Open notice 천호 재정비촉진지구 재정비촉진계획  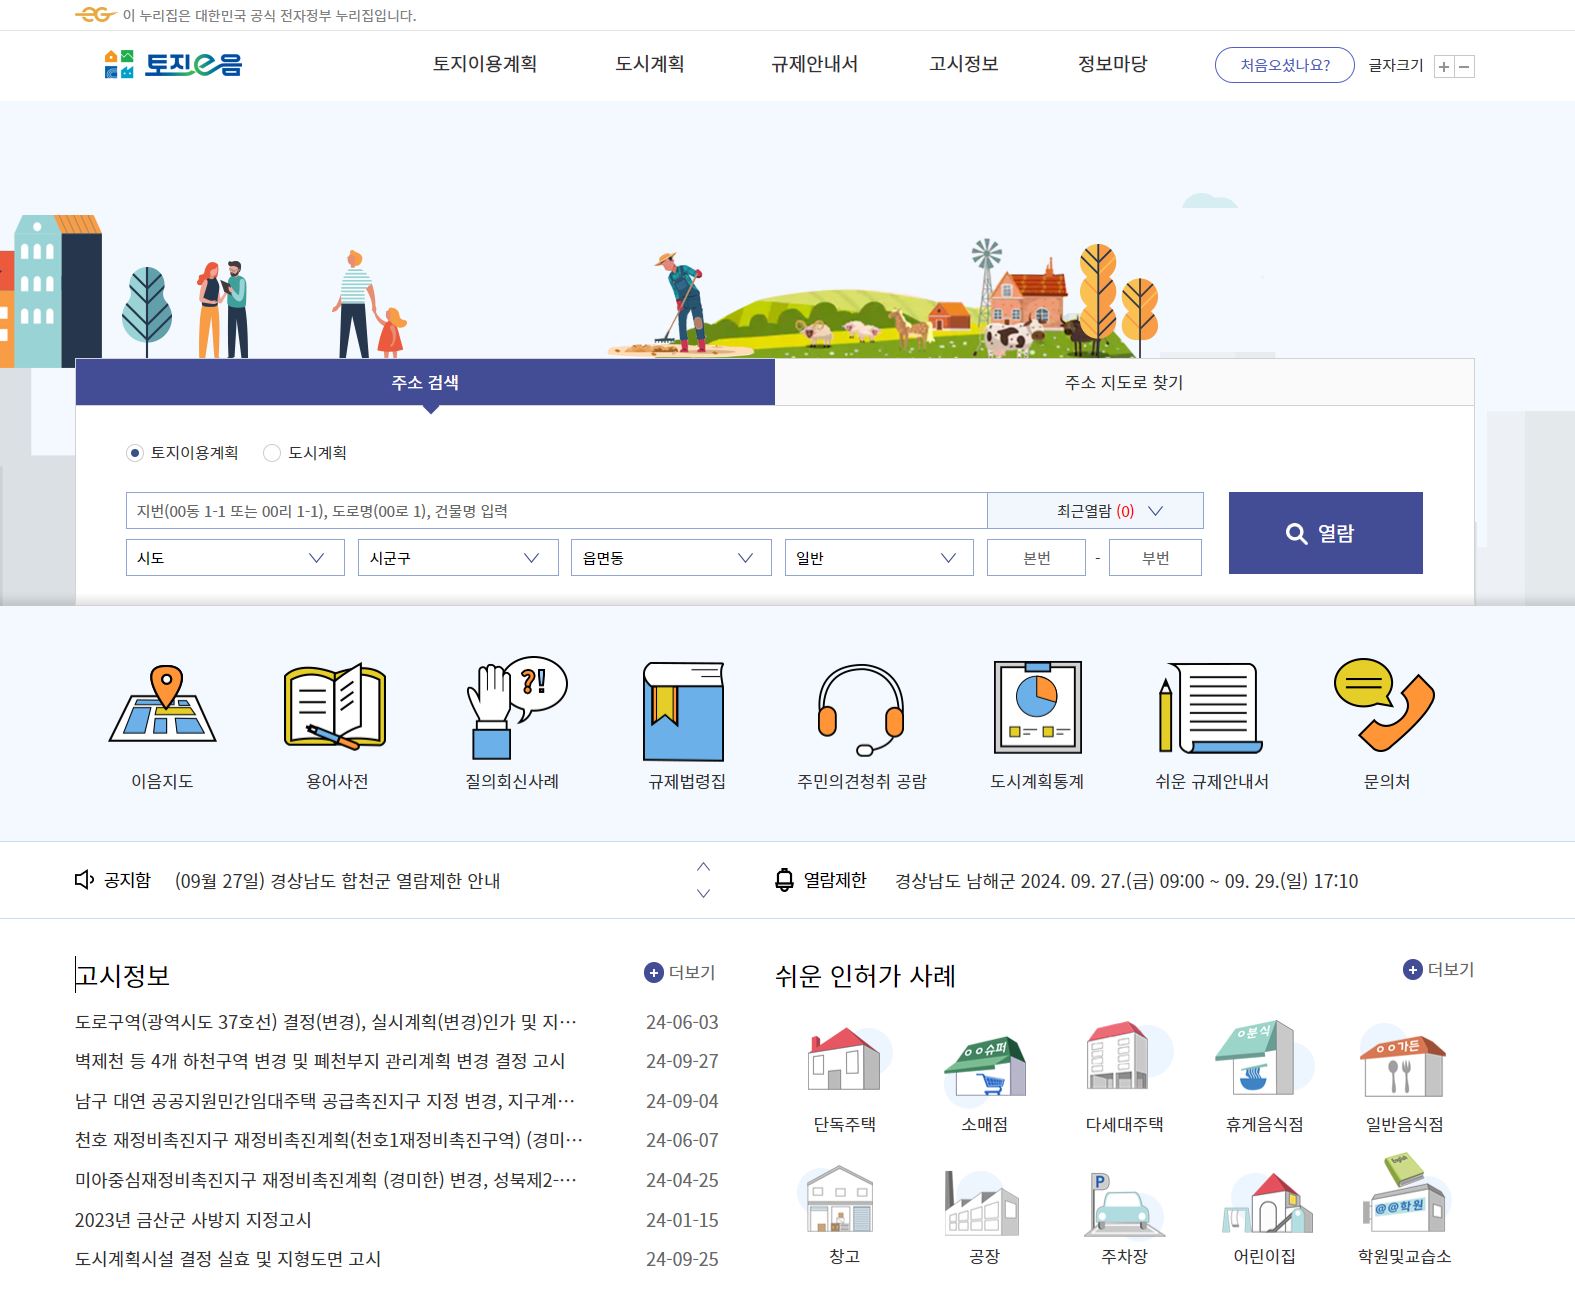pos(329,1140)
